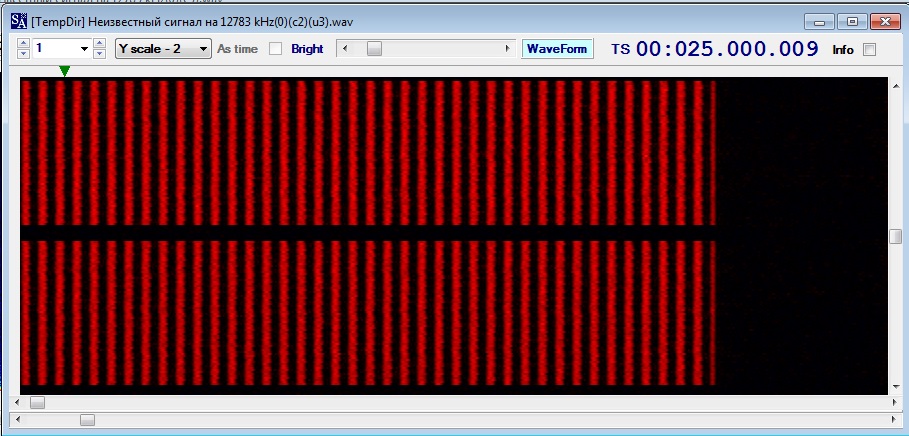Click right arrow of upper horizontal scrollbar
This screenshot has width=909, height=436.
(x=896, y=402)
